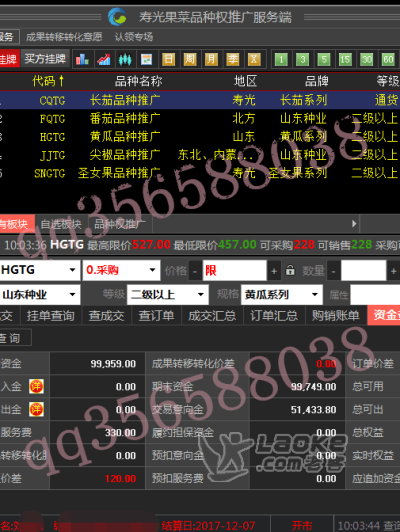
Task: Open the 0.采购 order type dropdown
Action: point(152,270)
